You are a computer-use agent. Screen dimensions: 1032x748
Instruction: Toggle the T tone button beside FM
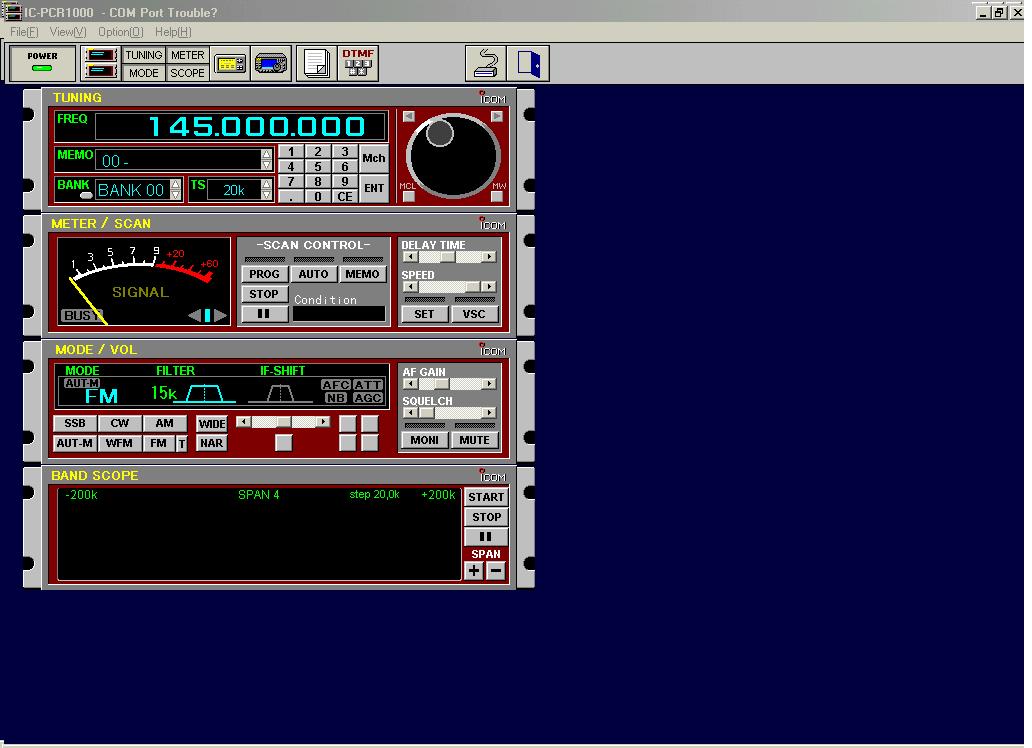point(182,444)
